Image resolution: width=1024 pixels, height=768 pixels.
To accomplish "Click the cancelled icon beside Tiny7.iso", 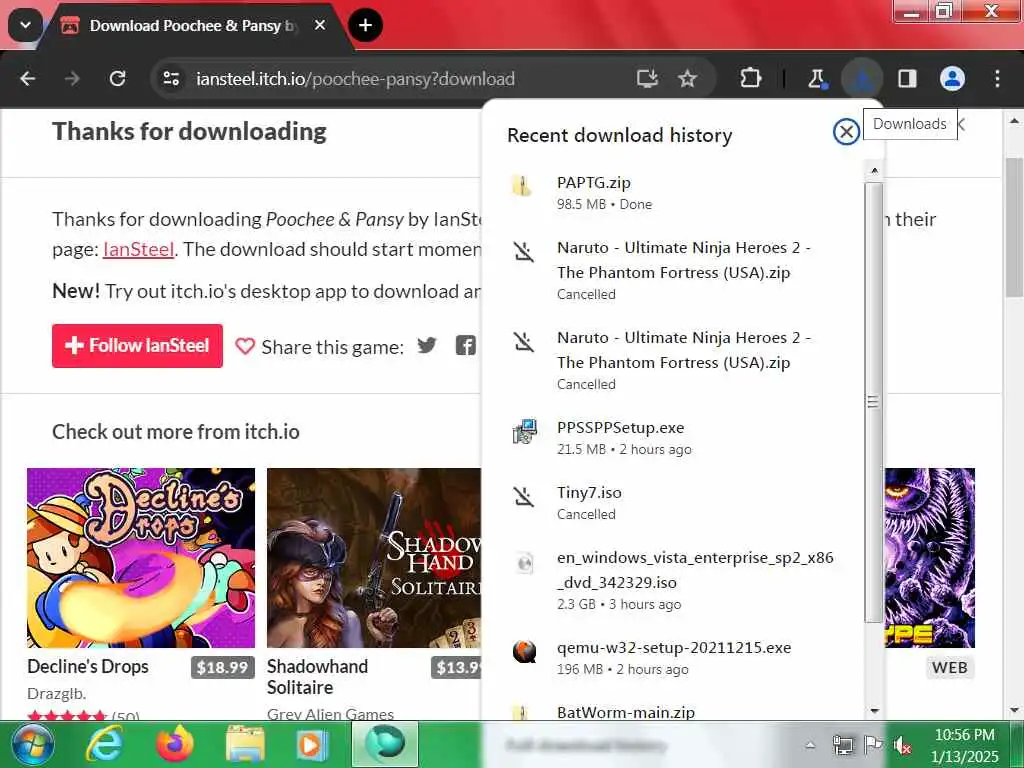I will (524, 497).
